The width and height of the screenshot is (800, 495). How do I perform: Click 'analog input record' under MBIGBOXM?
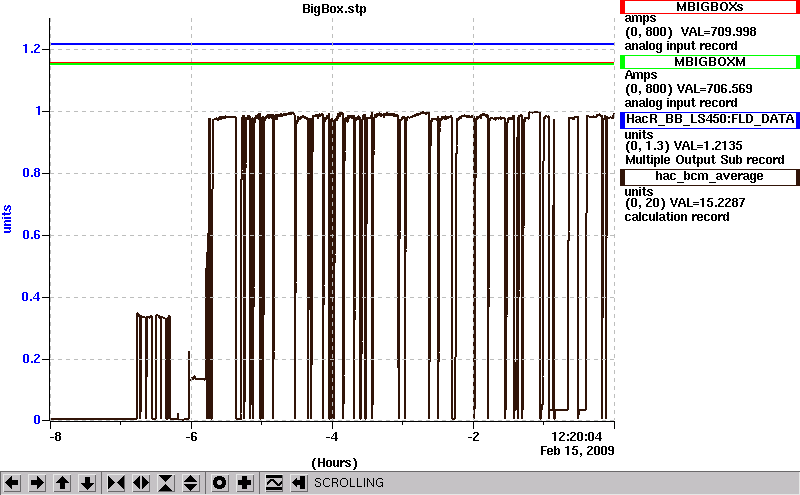[681, 103]
